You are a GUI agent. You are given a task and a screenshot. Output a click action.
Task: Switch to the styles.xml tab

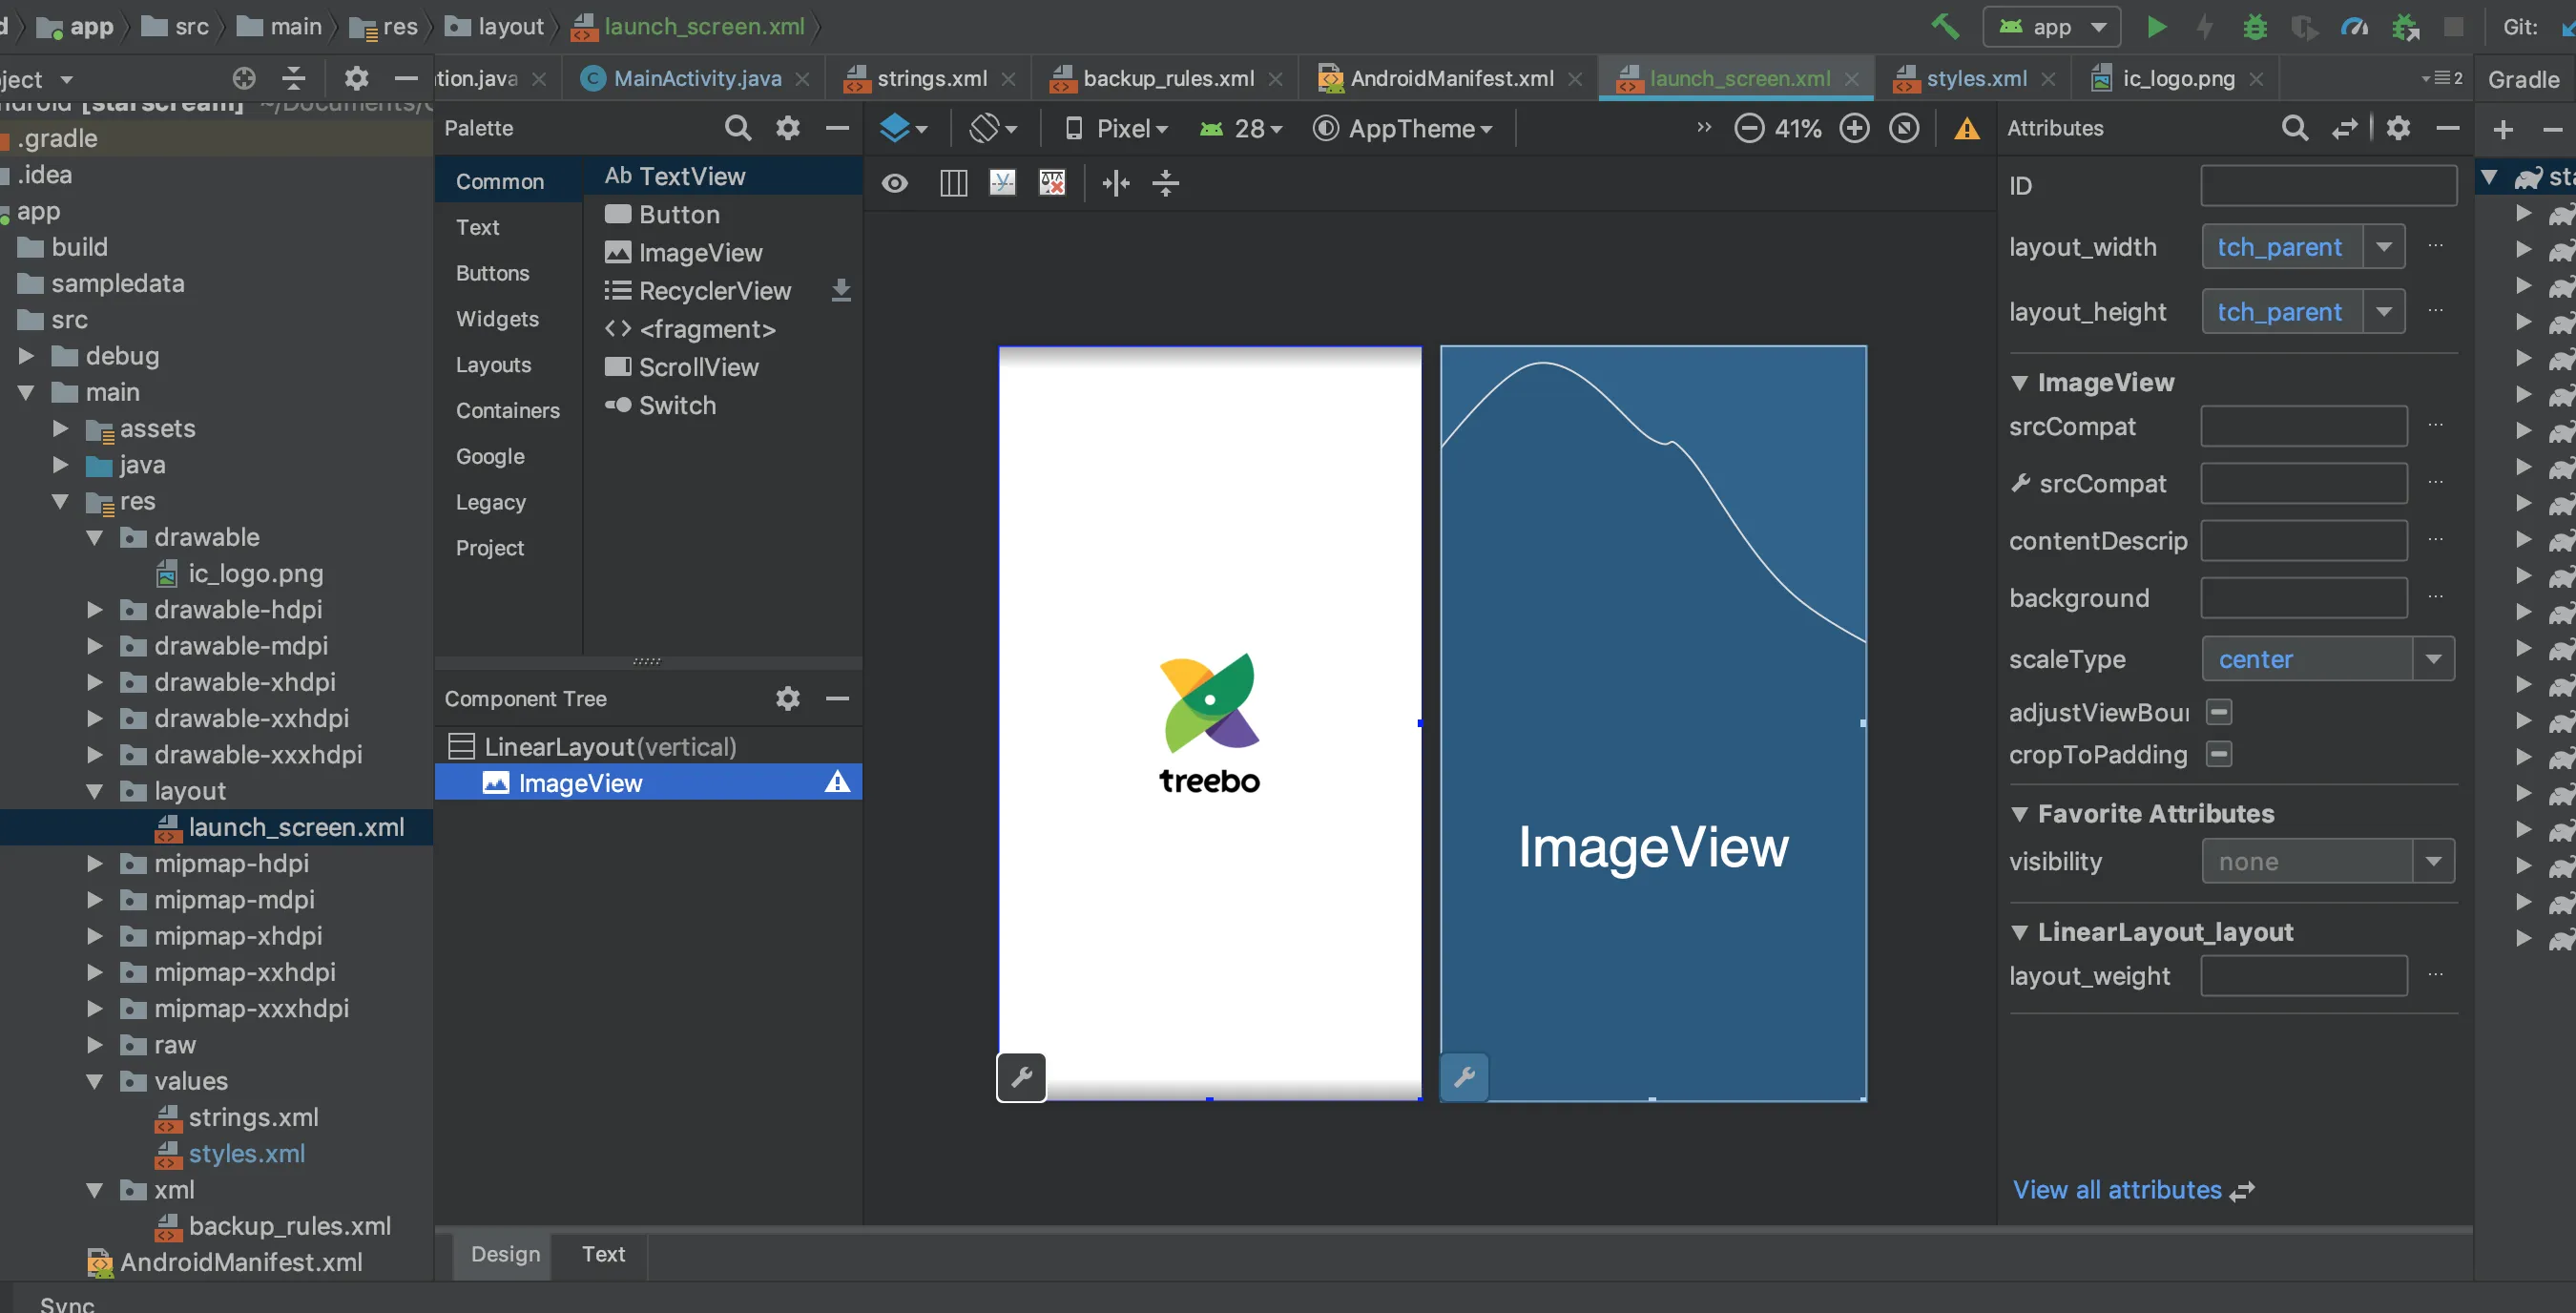coord(1975,78)
